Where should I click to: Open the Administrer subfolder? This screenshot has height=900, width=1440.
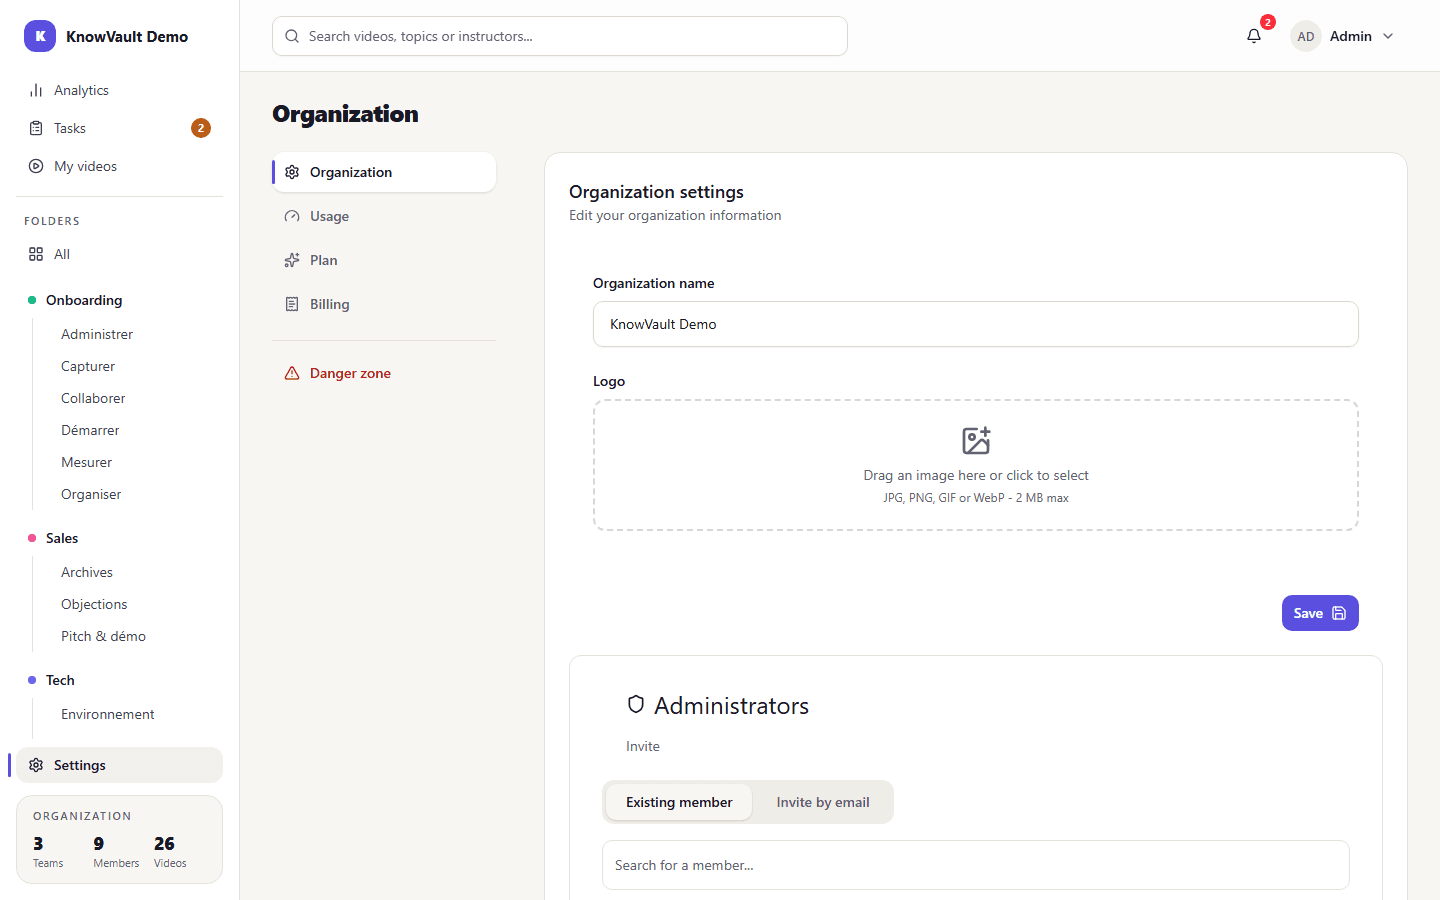pyautogui.click(x=97, y=334)
